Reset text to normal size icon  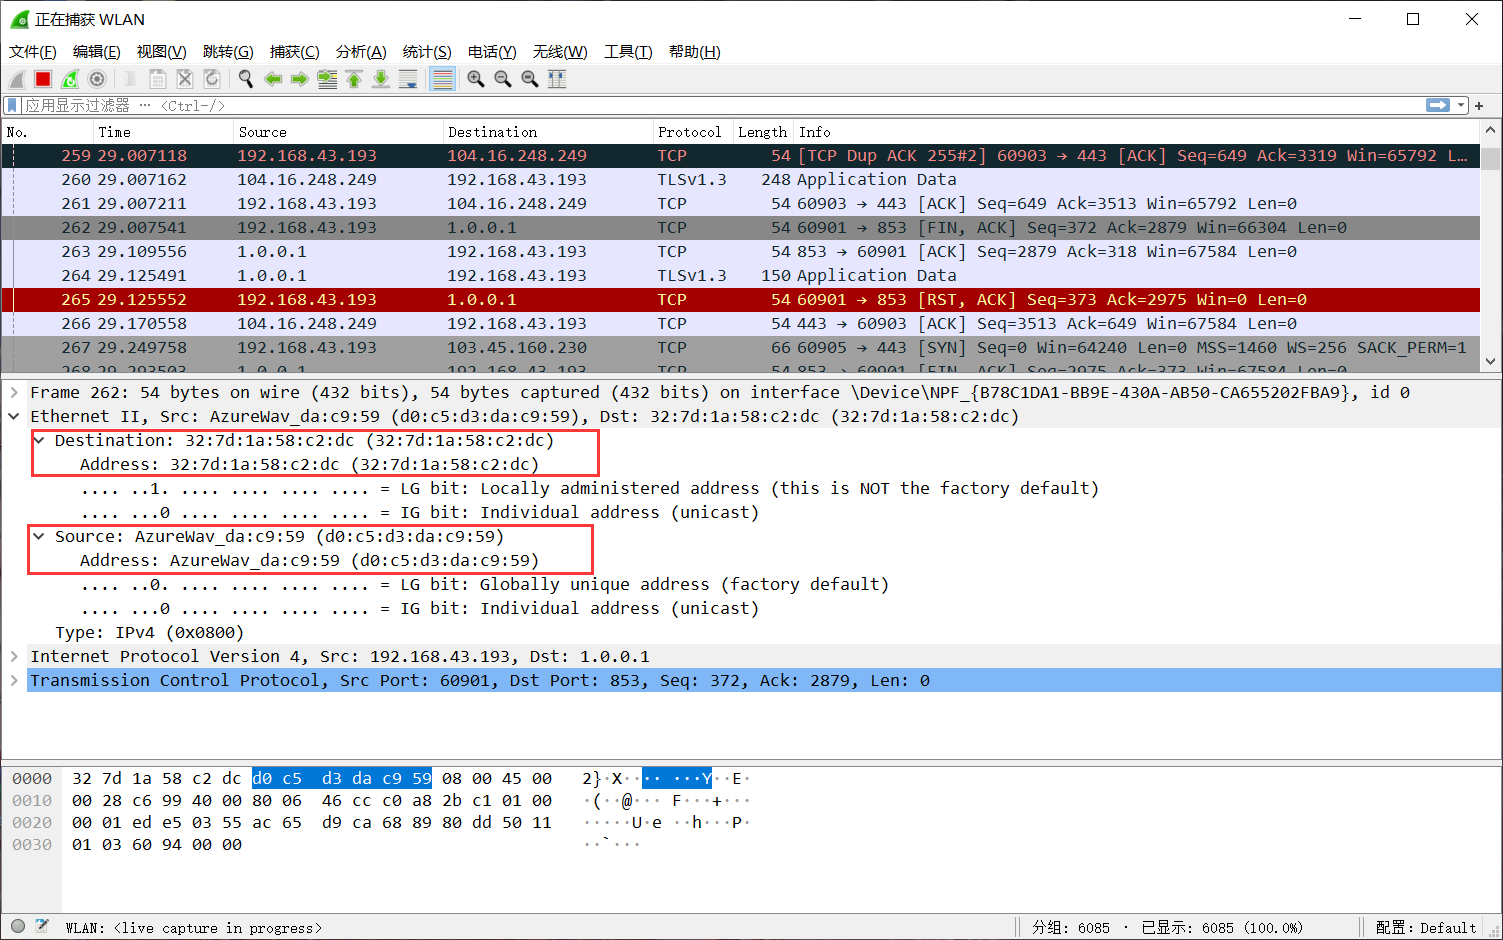[530, 79]
